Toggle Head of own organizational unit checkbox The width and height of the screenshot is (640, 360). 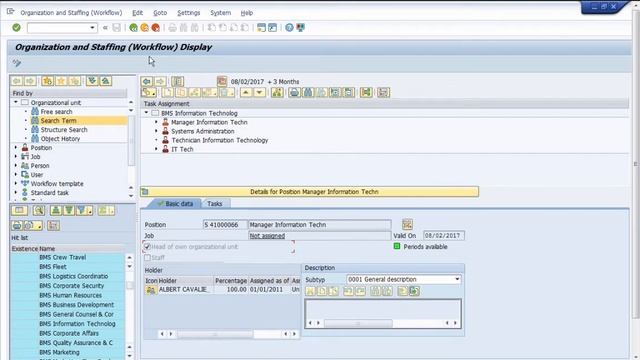tap(147, 247)
